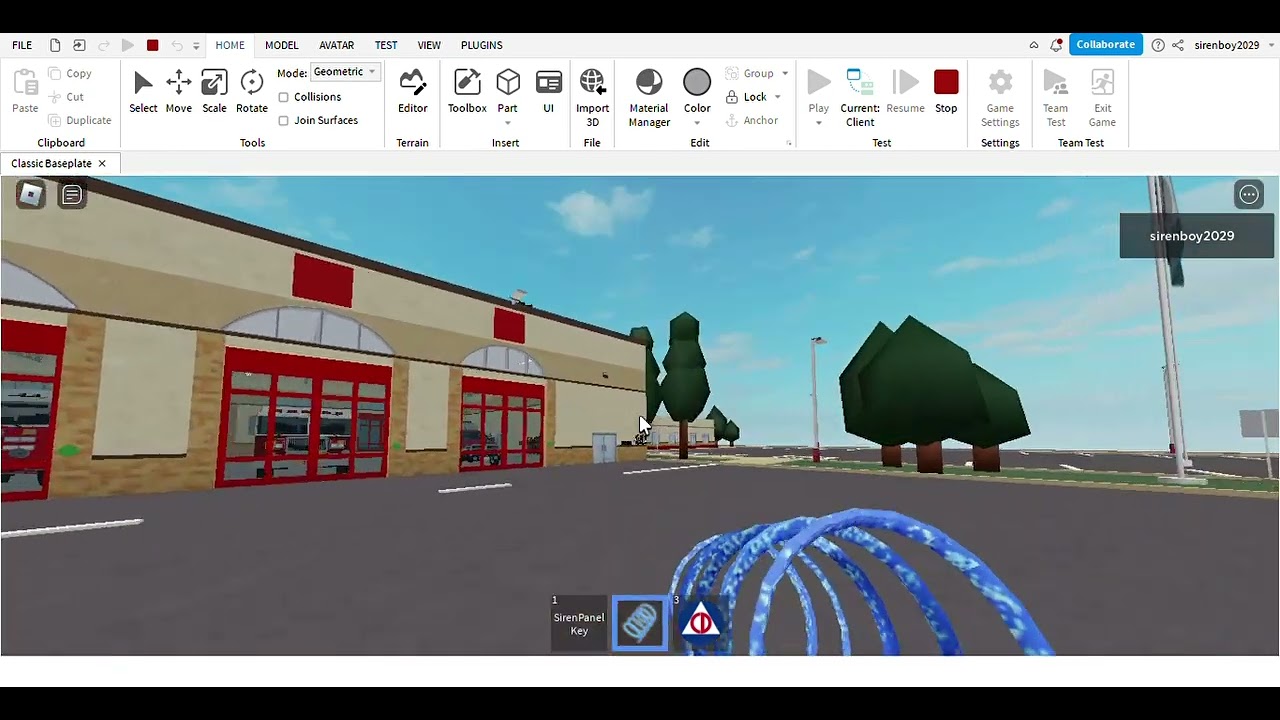Click the Copy button
Image resolution: width=1280 pixels, height=720 pixels.
(70, 74)
